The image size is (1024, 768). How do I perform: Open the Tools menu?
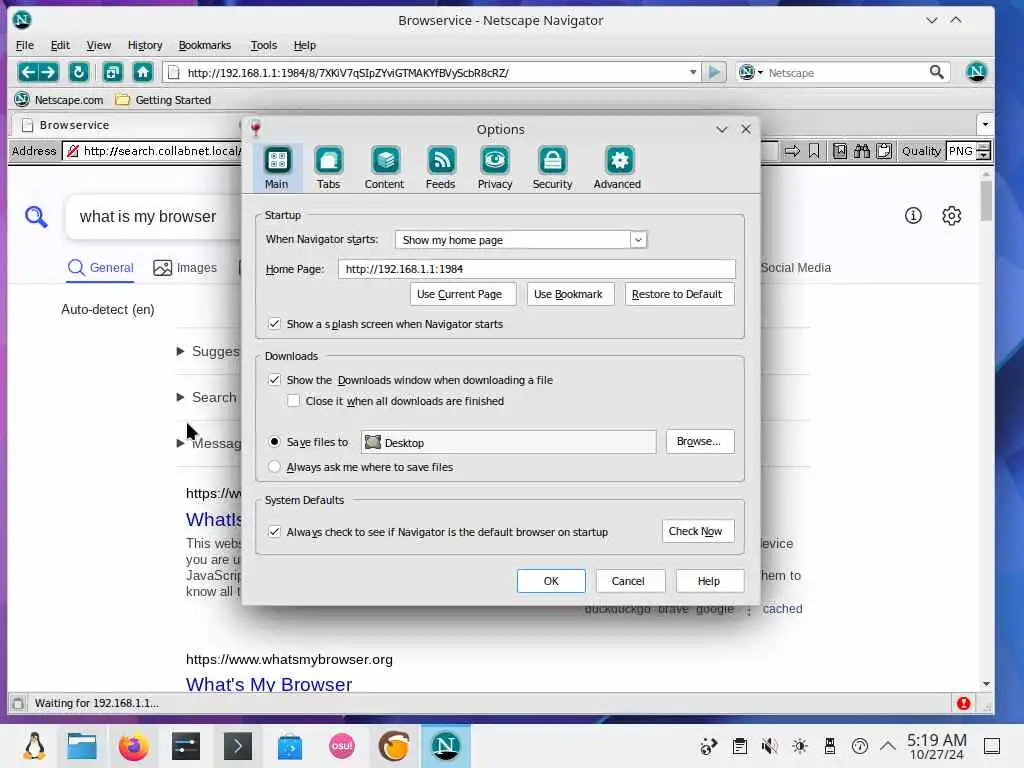(x=264, y=45)
